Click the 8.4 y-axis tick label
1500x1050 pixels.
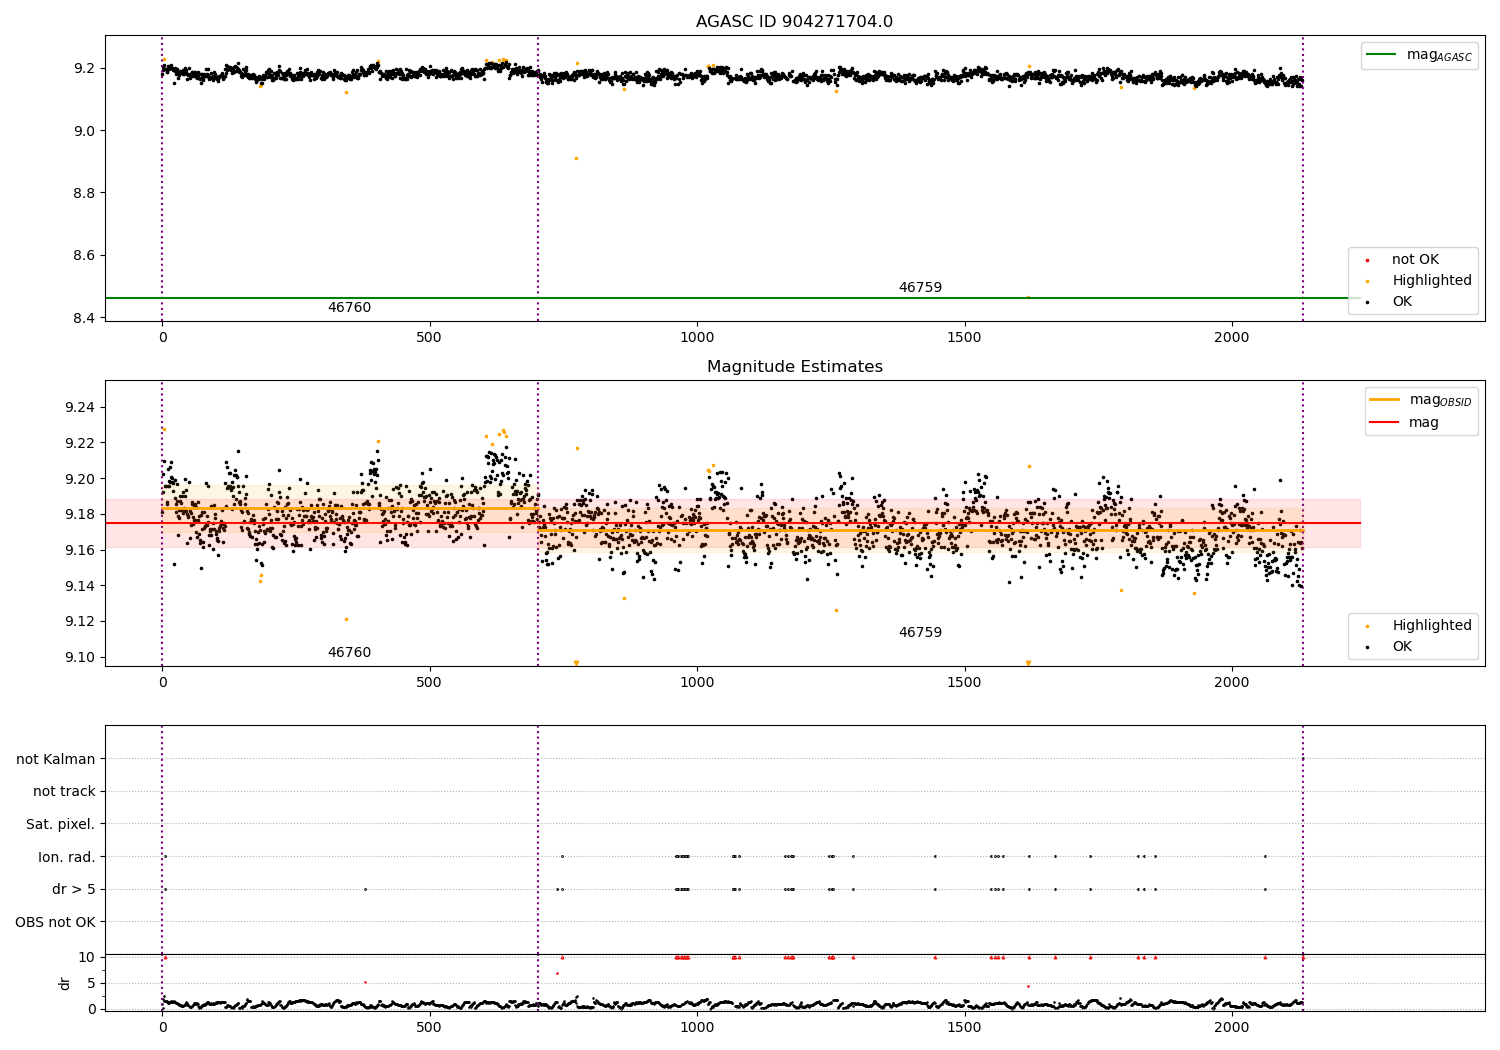tap(84, 318)
